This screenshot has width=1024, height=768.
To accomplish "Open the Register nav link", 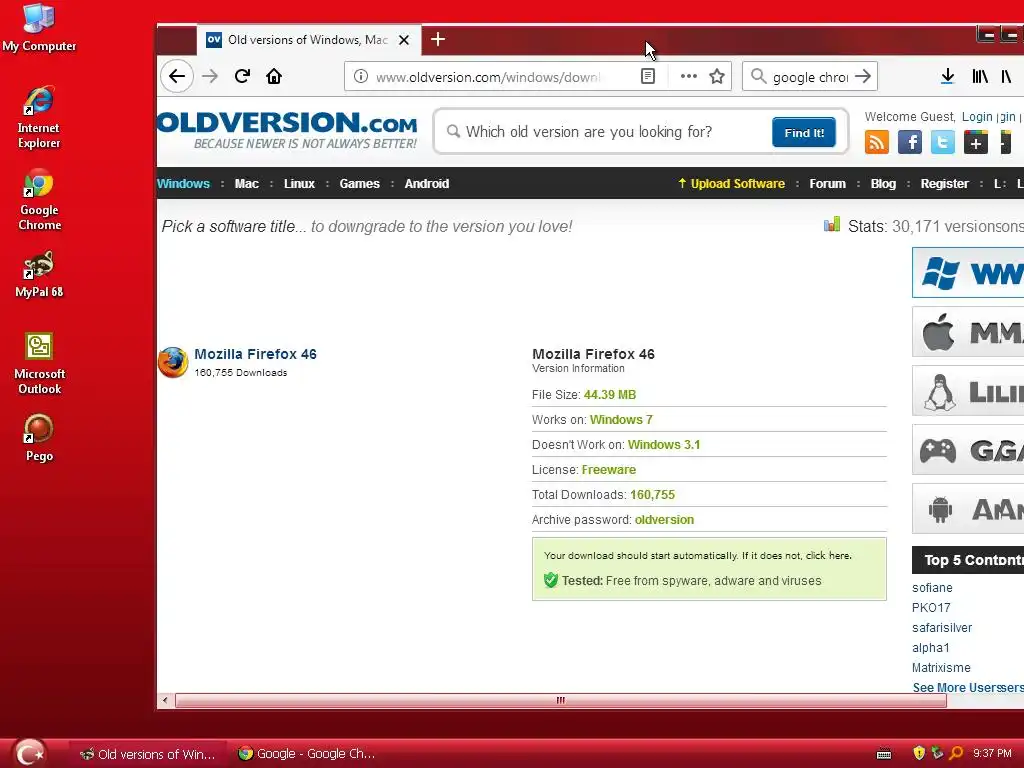I will tap(944, 184).
